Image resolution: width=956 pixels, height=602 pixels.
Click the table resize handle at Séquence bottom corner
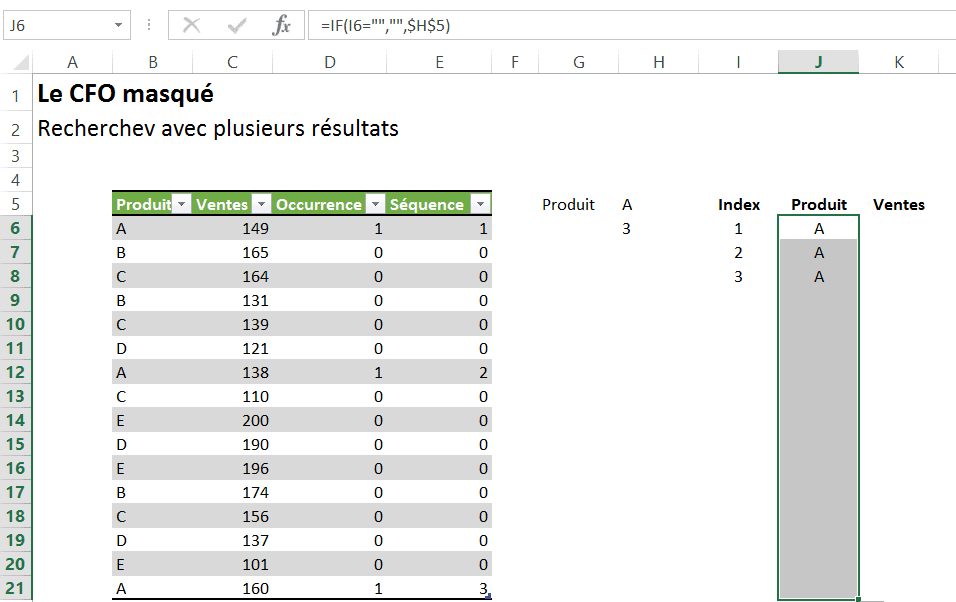tap(489, 597)
